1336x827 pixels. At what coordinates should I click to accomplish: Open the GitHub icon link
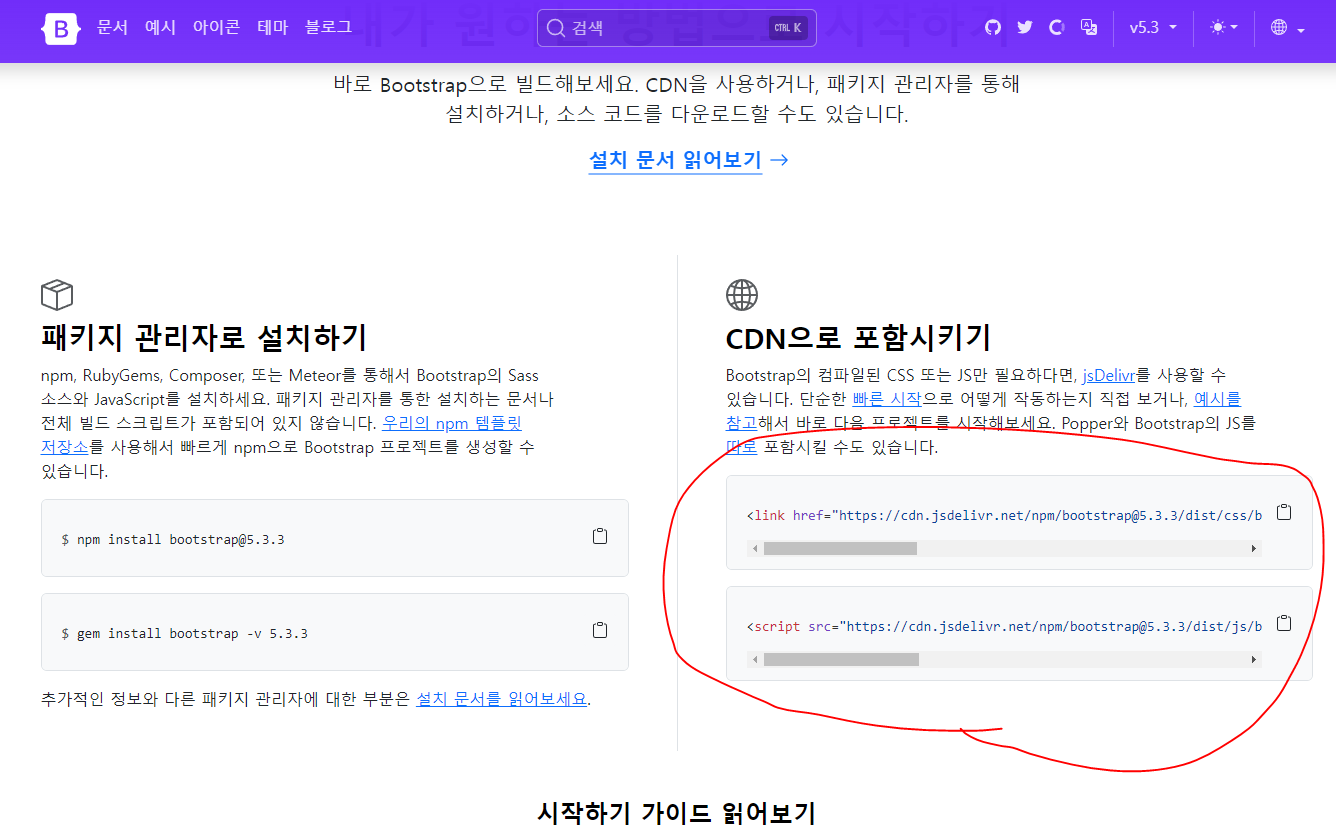pyautogui.click(x=993, y=28)
